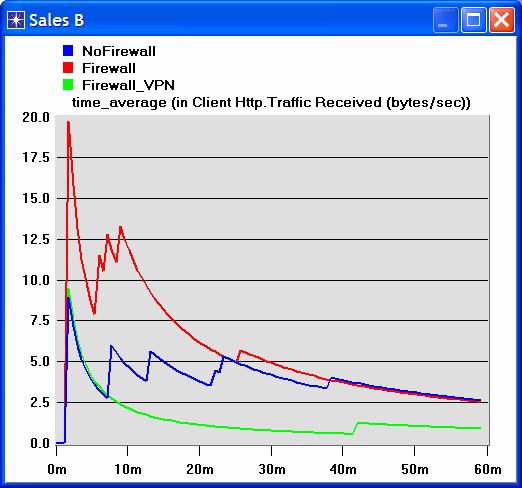
Task: Click the 7.5 y-axis label
Action: pos(40,321)
